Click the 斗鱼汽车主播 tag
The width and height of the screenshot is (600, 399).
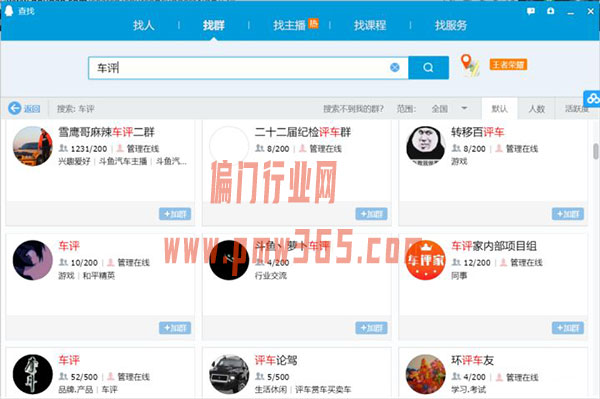[x=123, y=161]
